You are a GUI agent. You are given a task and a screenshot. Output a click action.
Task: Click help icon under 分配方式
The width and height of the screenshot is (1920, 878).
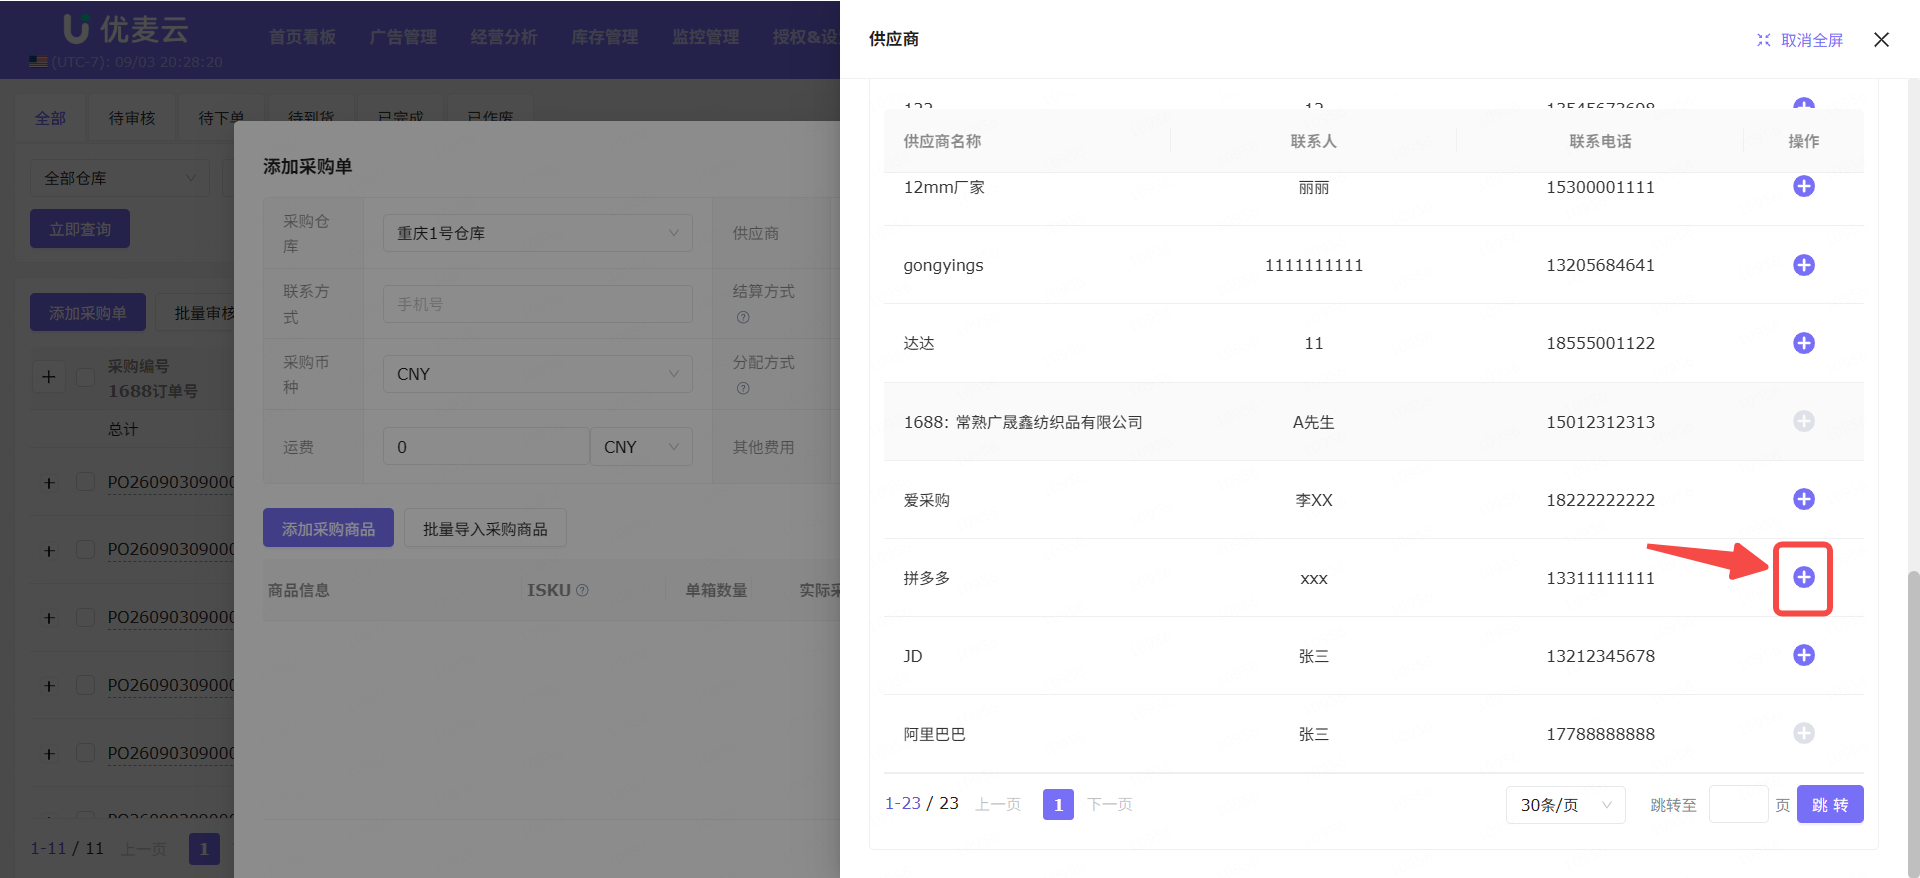[743, 389]
